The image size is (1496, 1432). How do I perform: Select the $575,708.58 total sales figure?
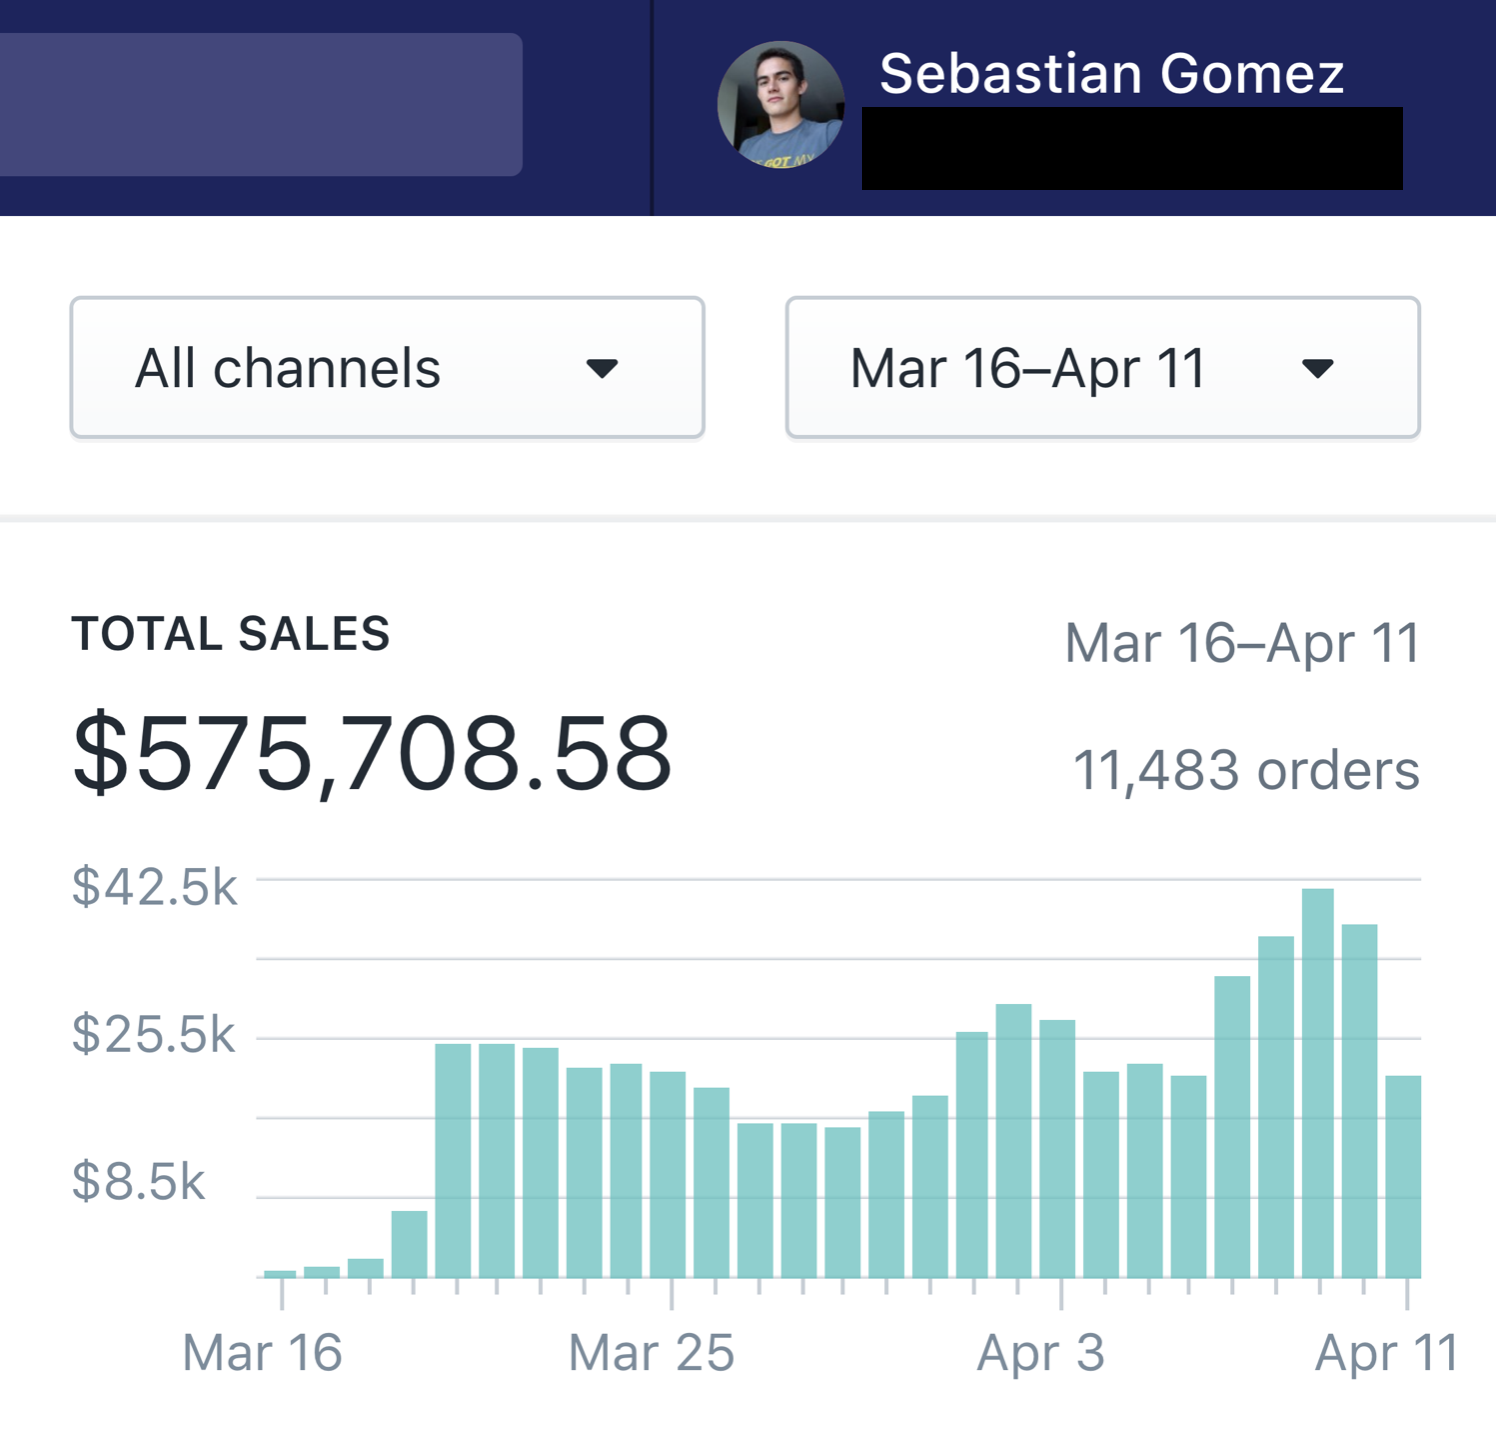(372, 753)
